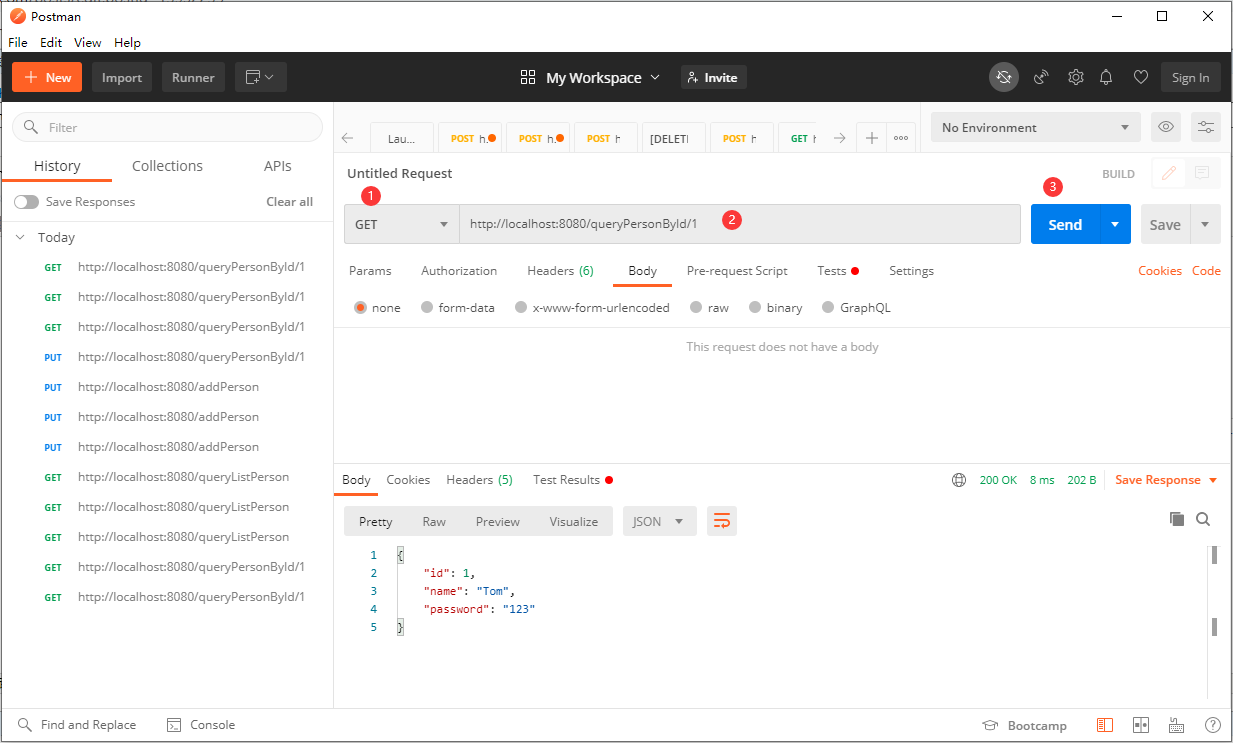Click the Invite button
1233x743 pixels.
coord(714,77)
